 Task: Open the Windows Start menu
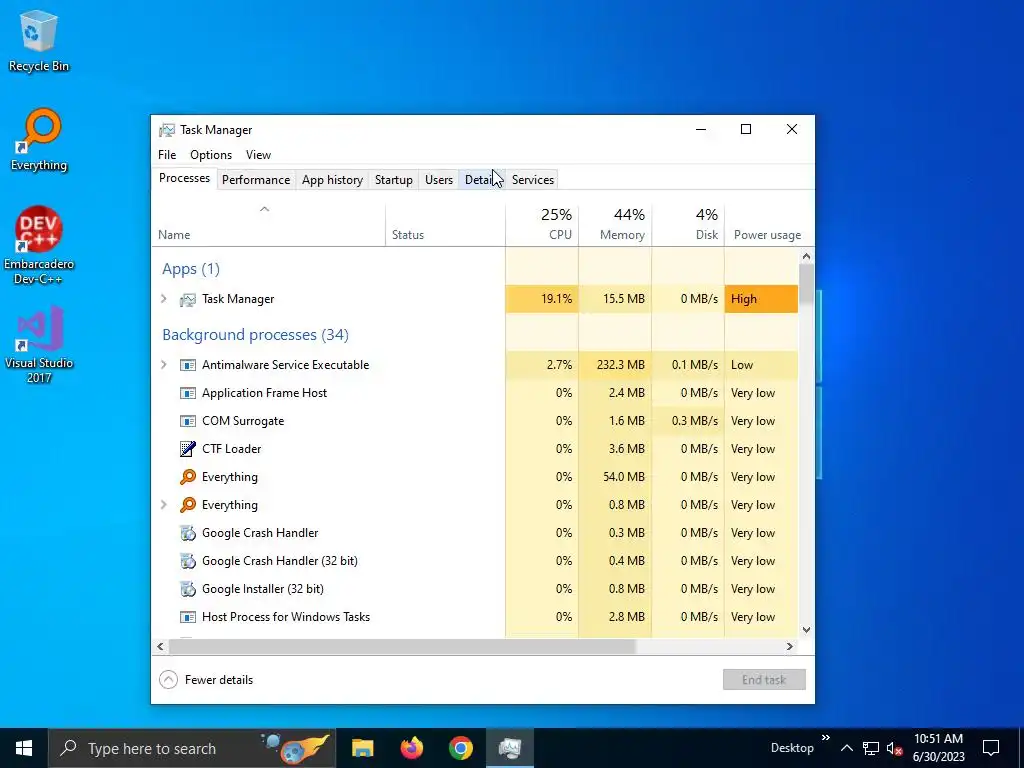tap(24, 748)
